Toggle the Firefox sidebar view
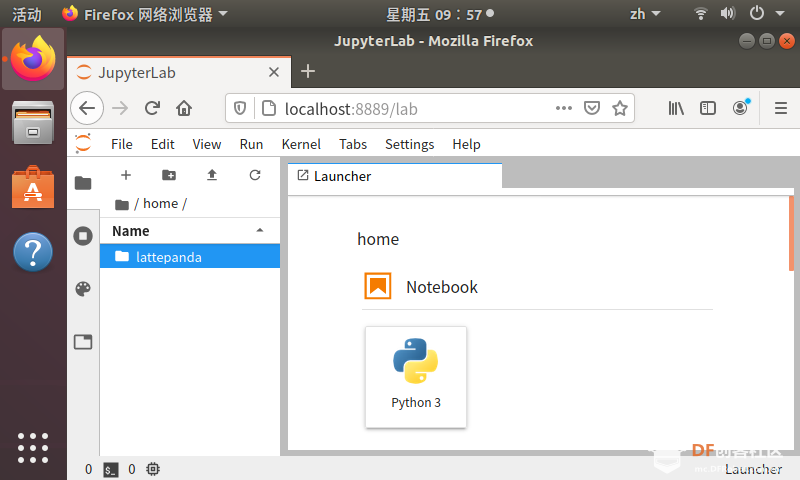This screenshot has width=800, height=480. pos(708,108)
